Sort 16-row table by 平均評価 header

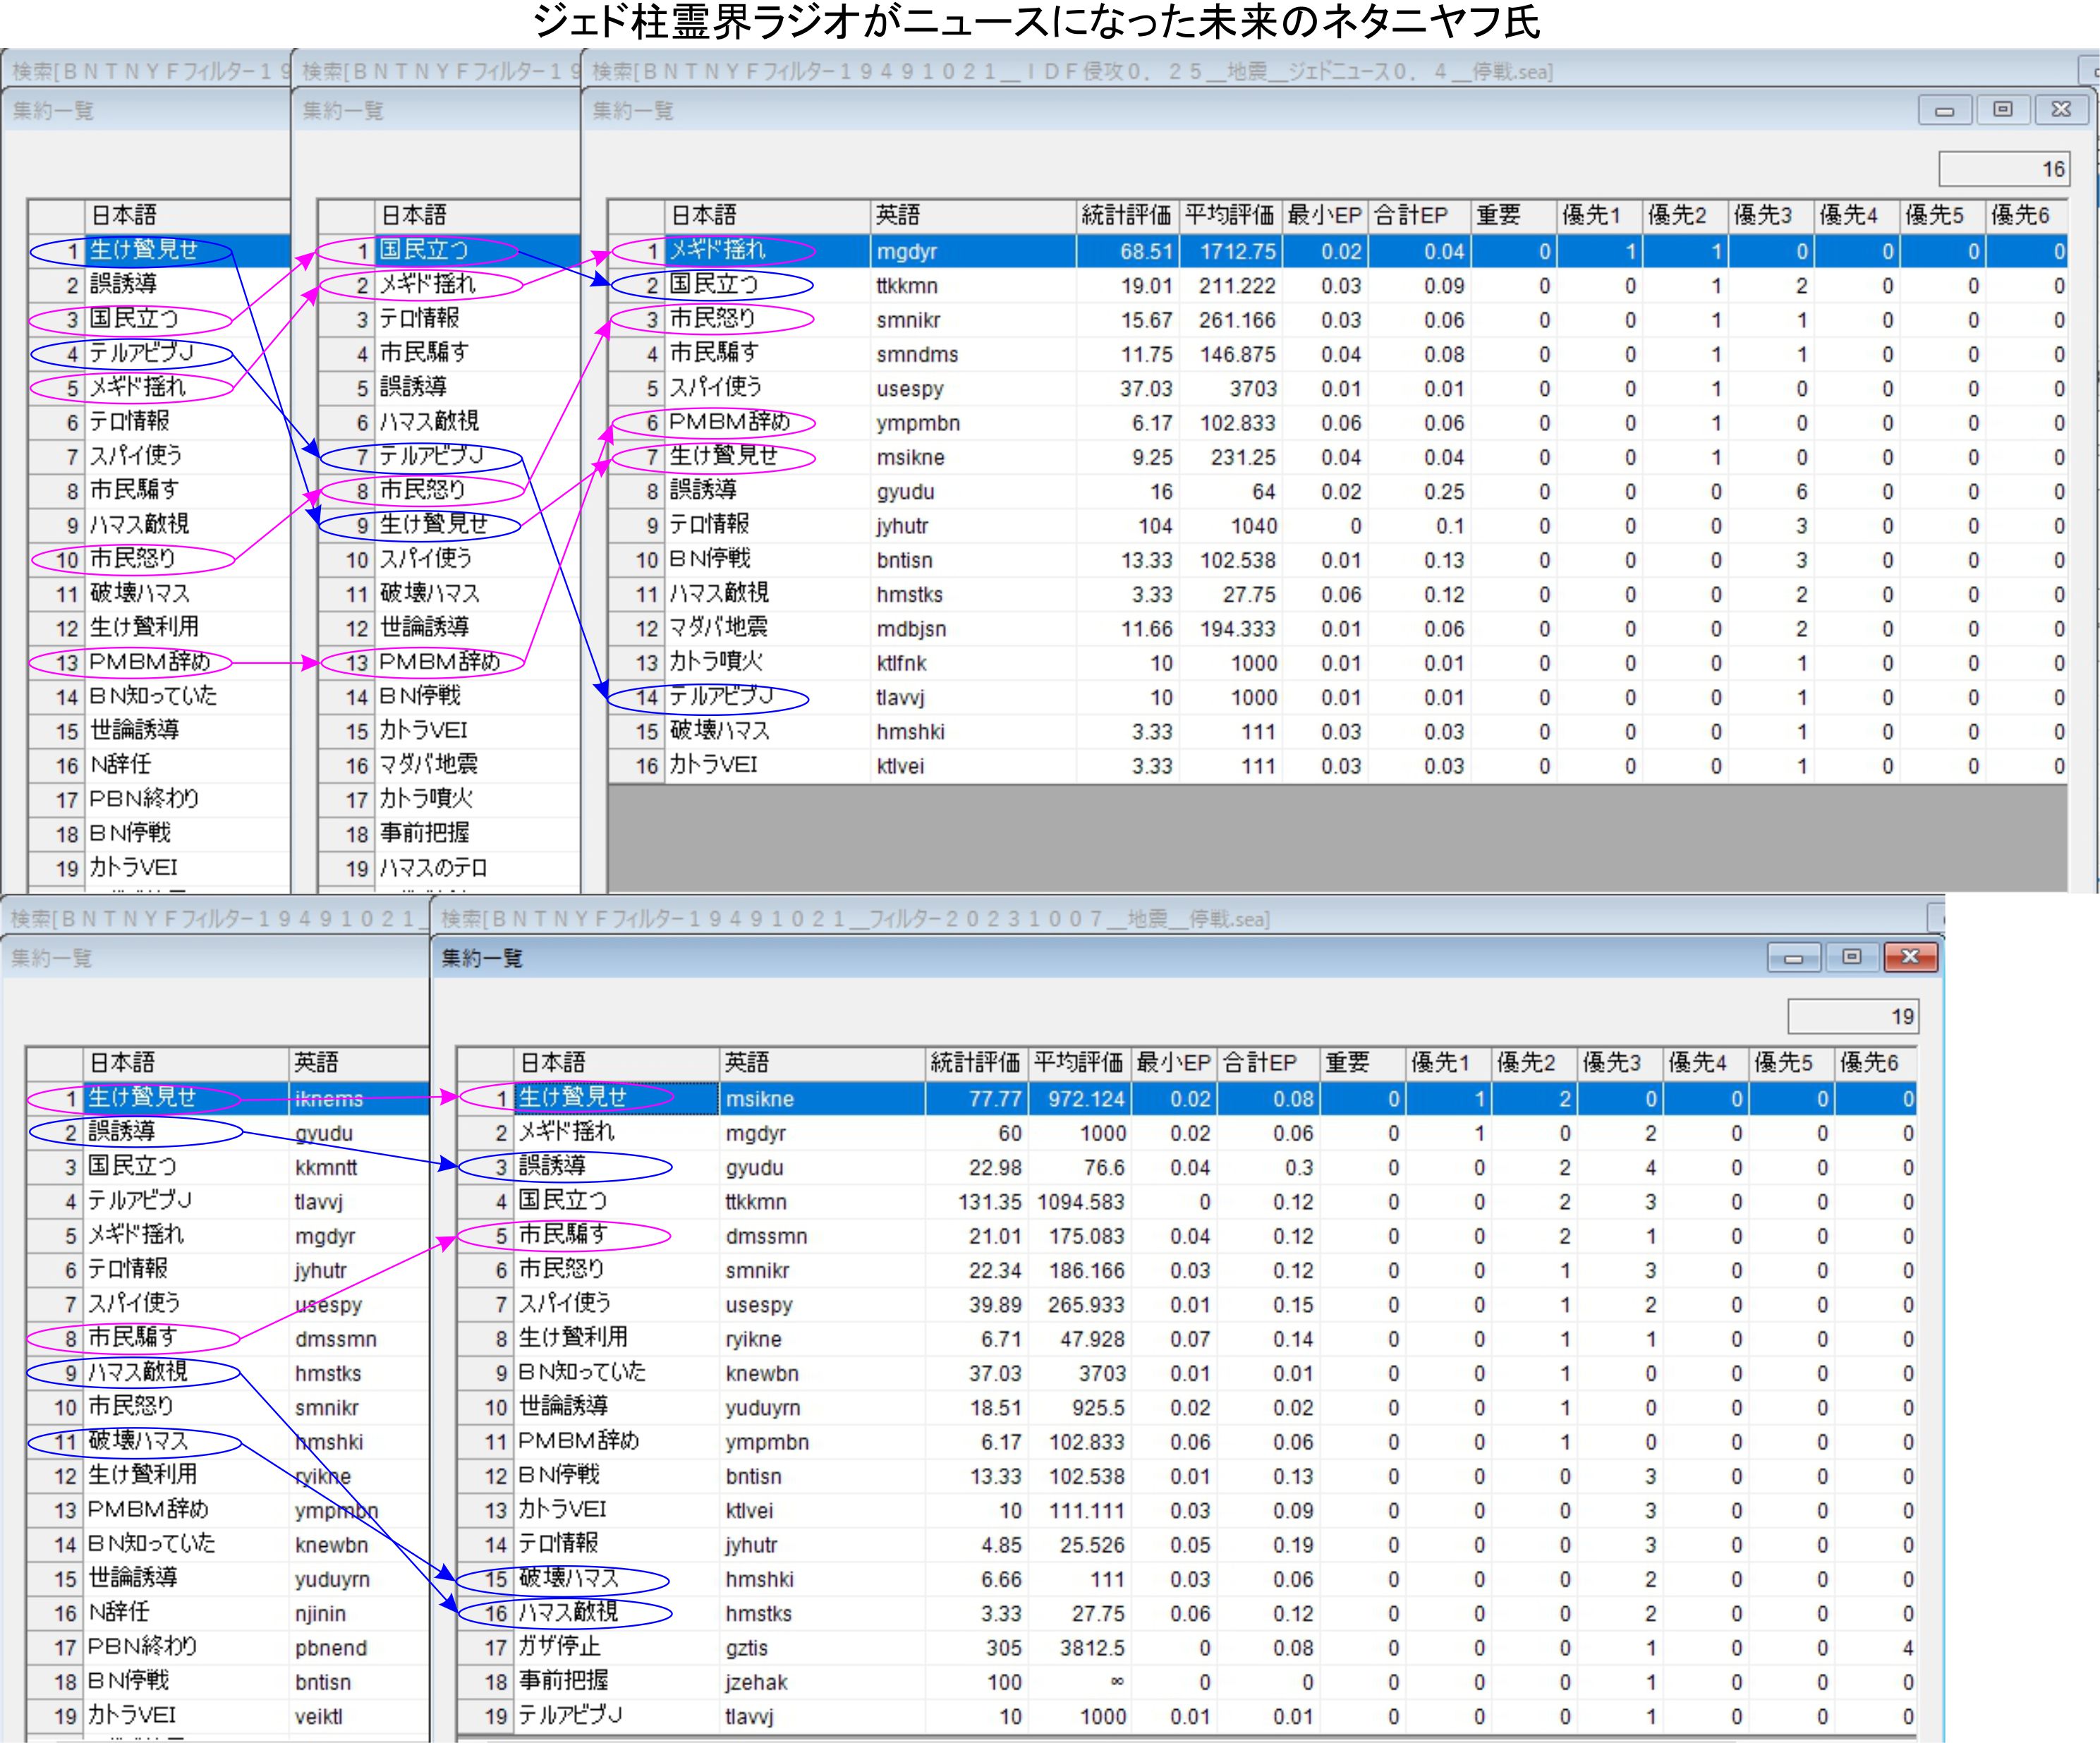[1230, 215]
